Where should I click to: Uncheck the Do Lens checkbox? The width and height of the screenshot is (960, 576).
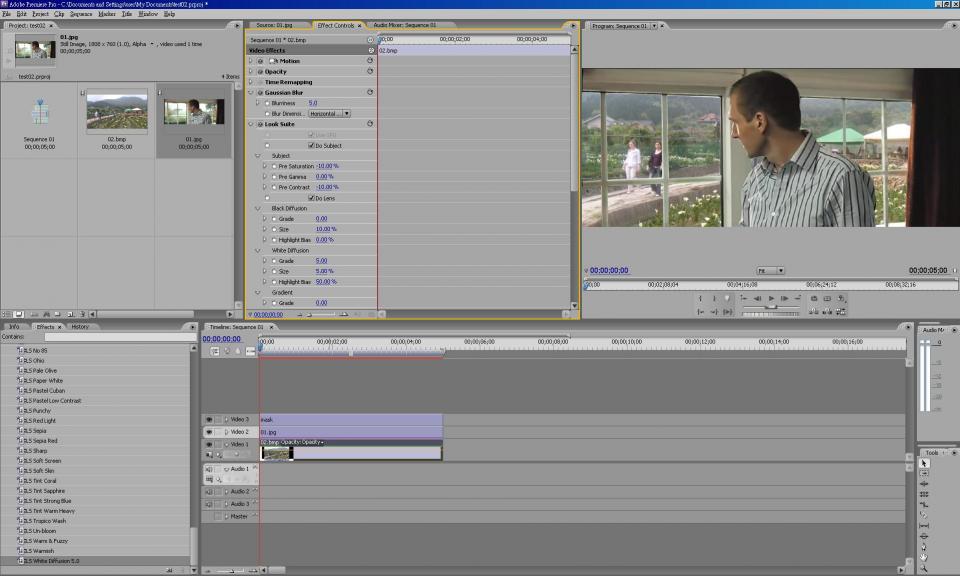[312, 198]
